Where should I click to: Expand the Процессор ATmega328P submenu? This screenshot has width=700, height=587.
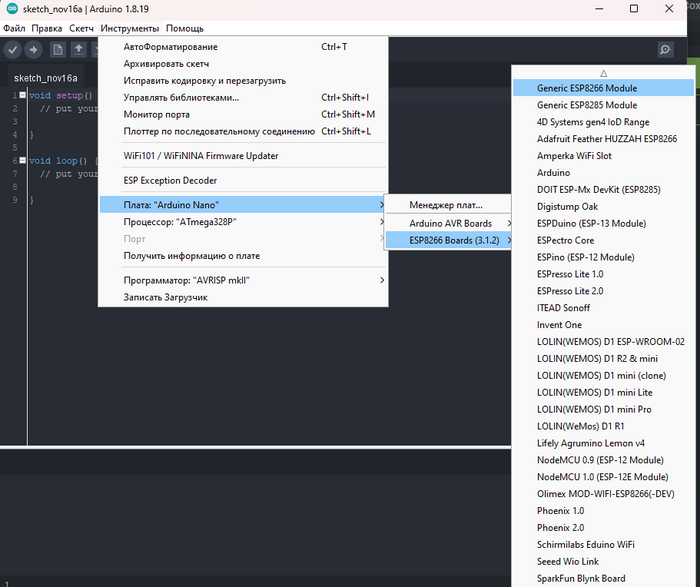coord(243,222)
